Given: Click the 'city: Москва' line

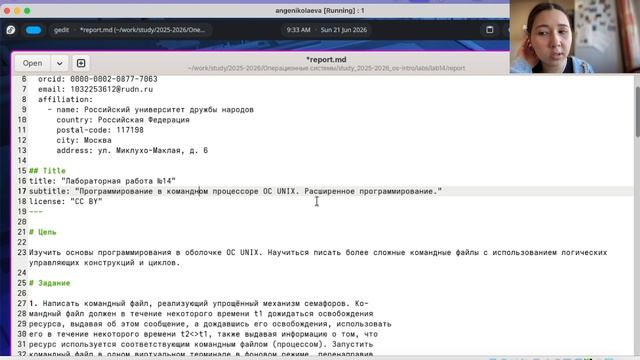Looking at the screenshot, I should (x=84, y=140).
